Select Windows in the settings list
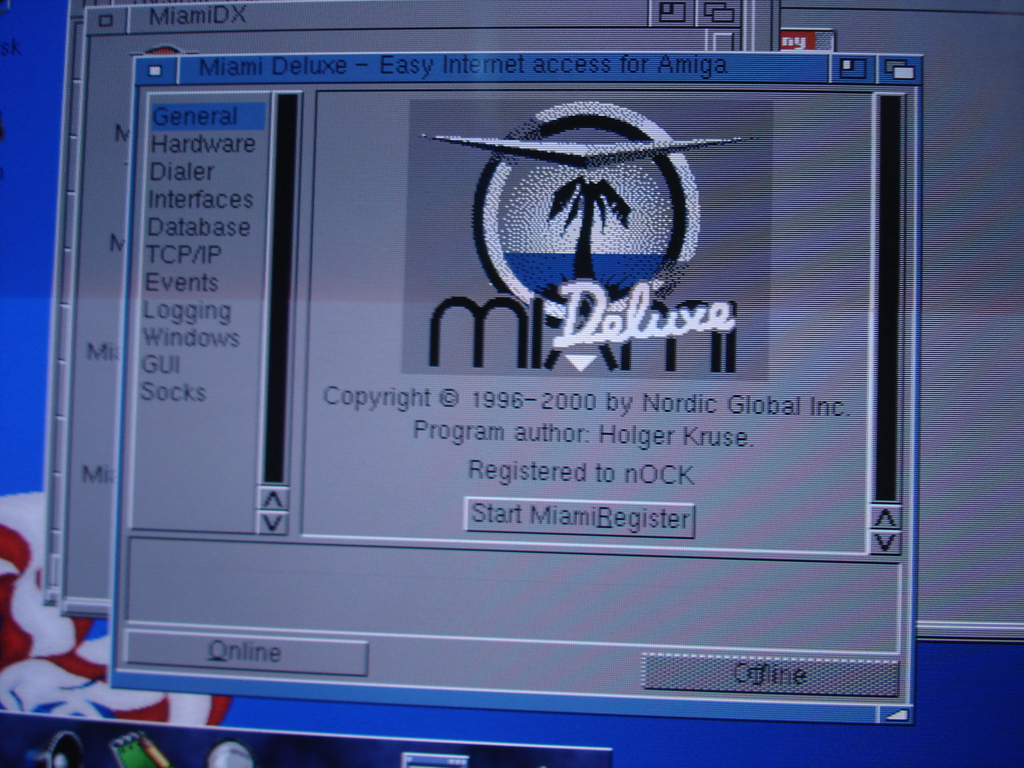Viewport: 1024px width, 768px height. click(191, 338)
